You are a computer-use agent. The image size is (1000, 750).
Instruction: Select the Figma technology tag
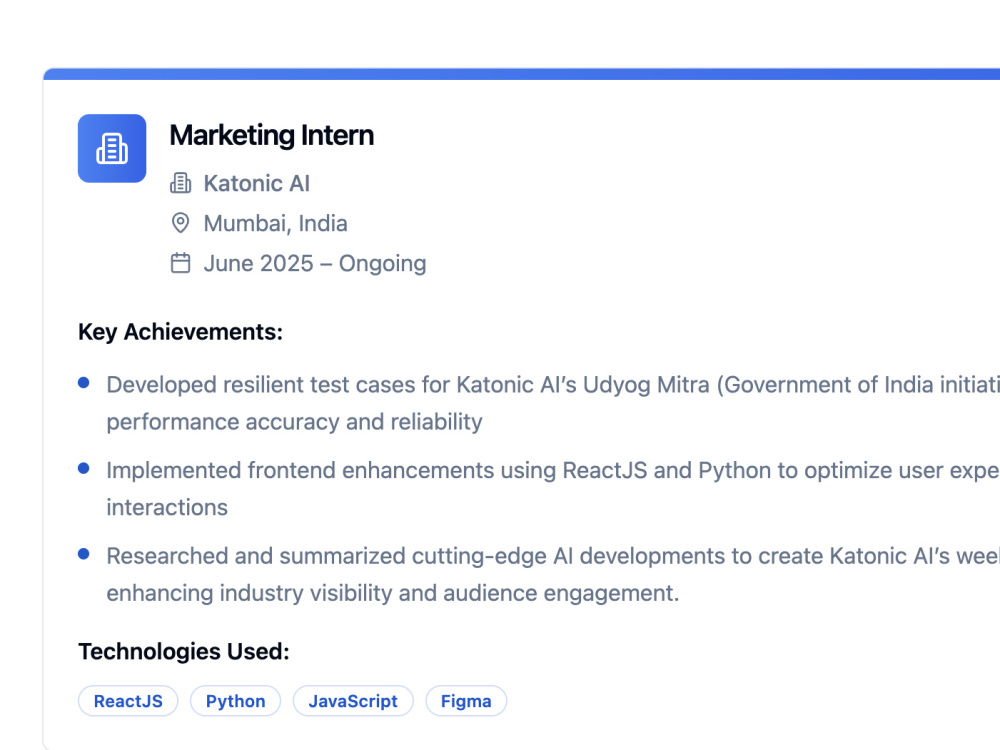pyautogui.click(x=466, y=701)
